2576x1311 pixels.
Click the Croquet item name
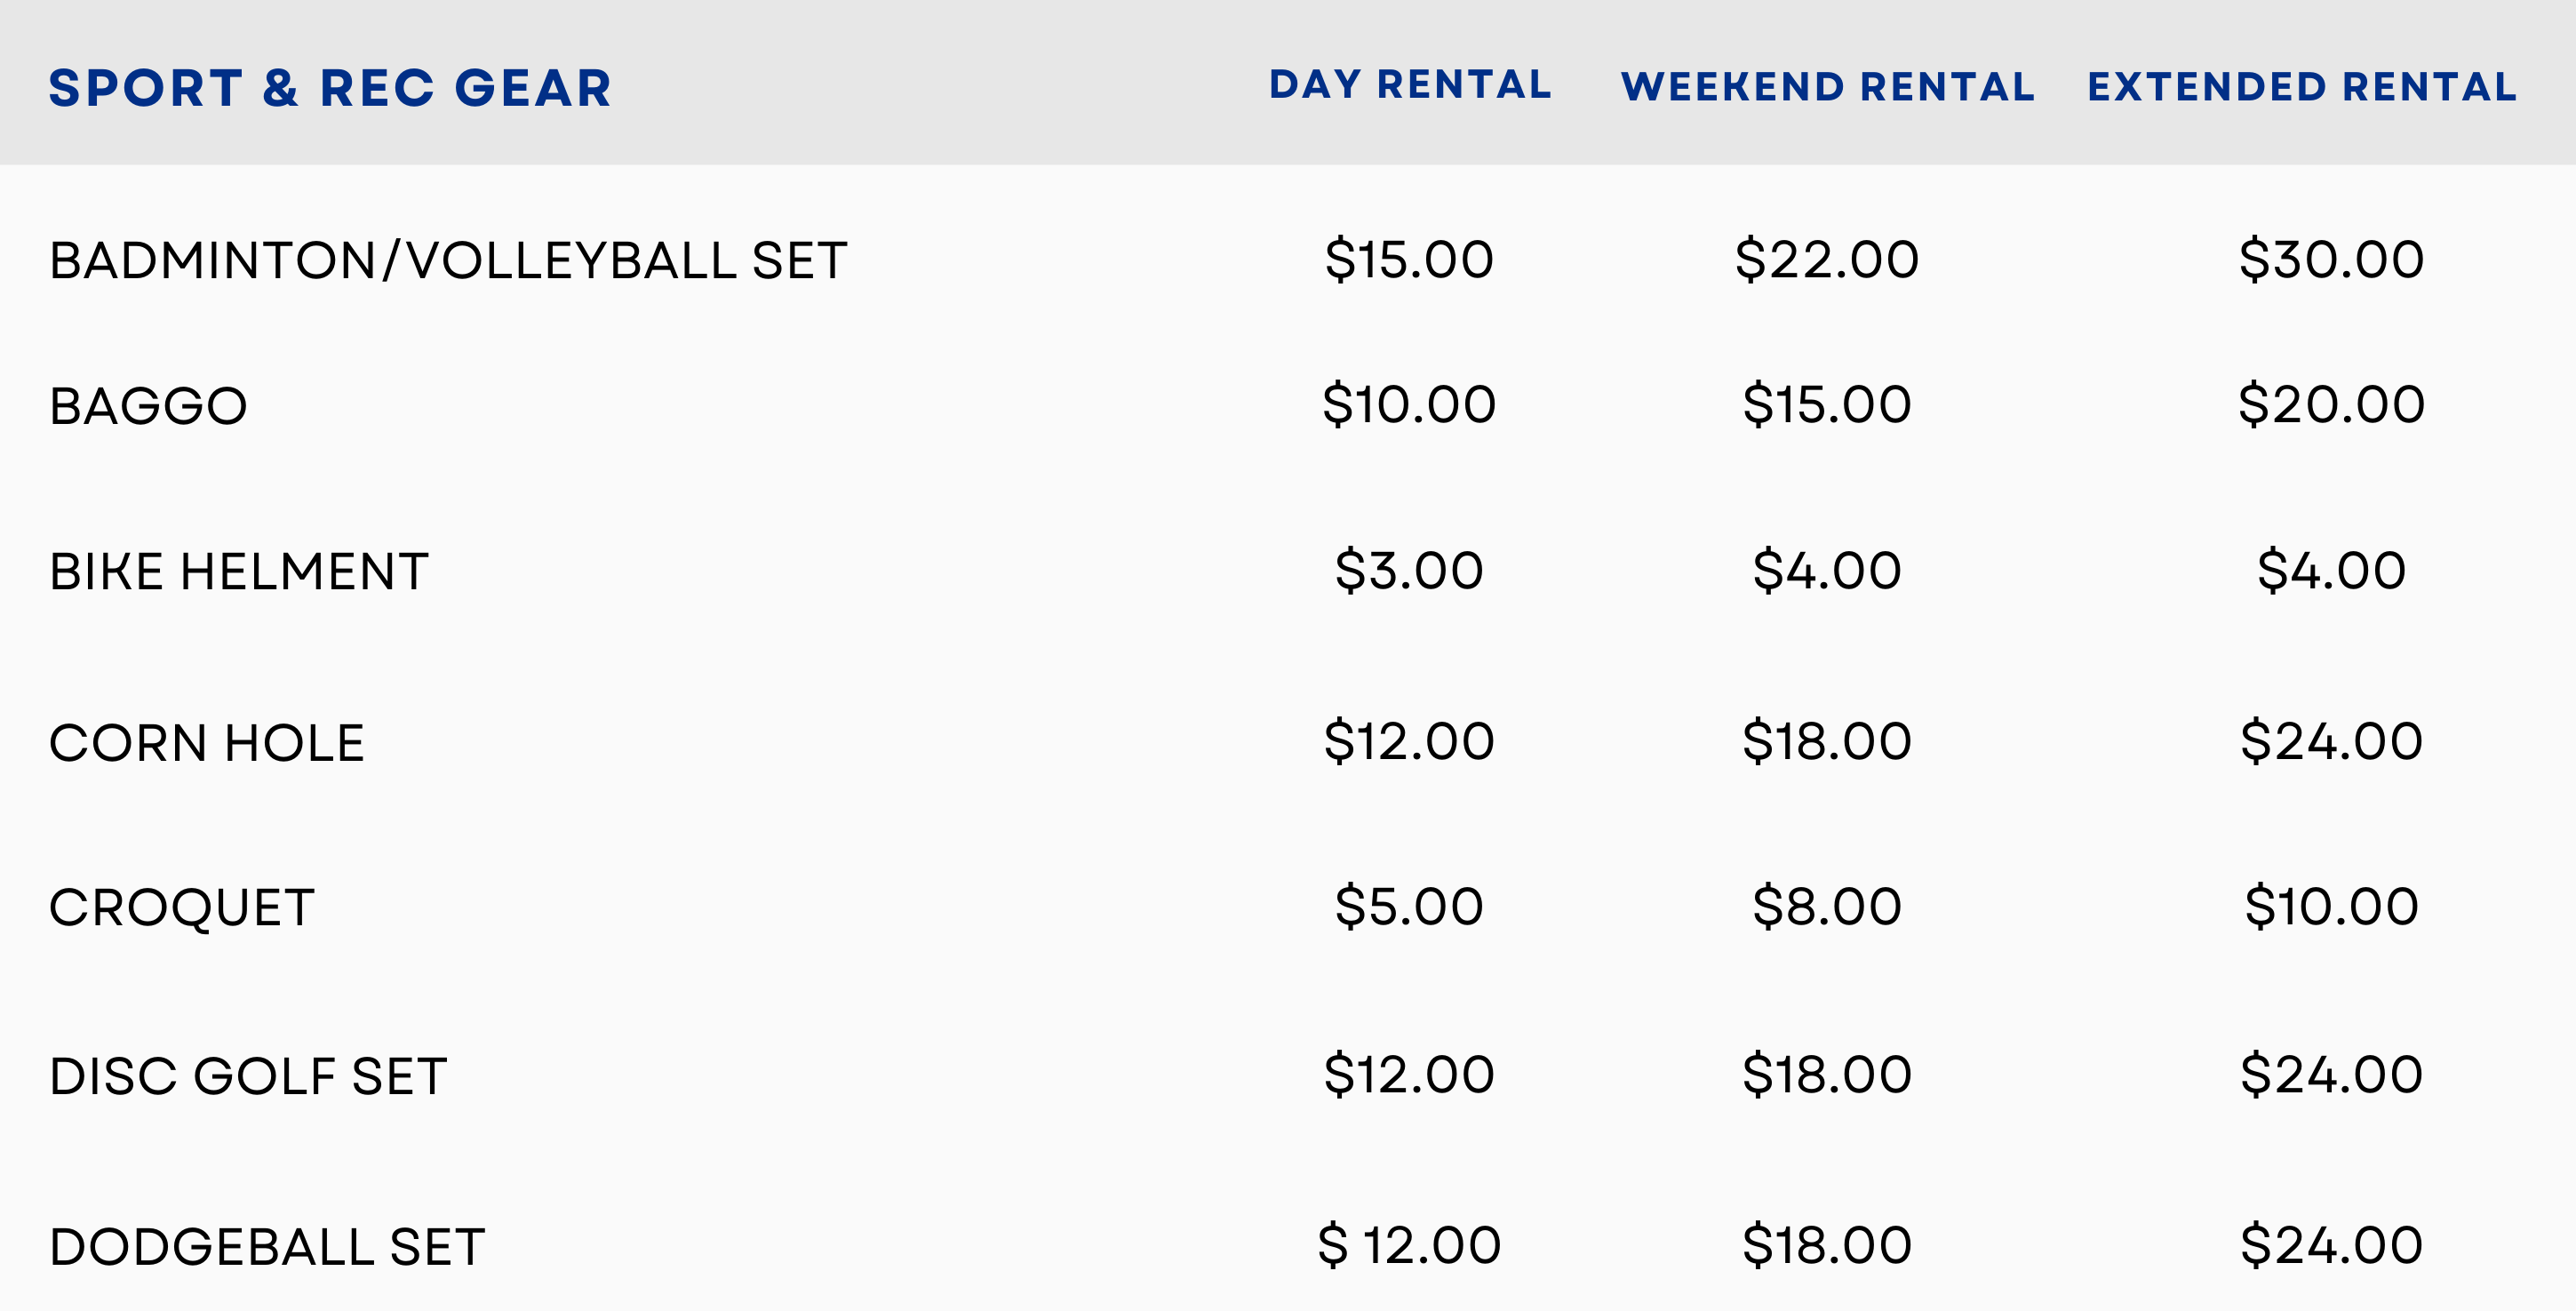tap(182, 908)
